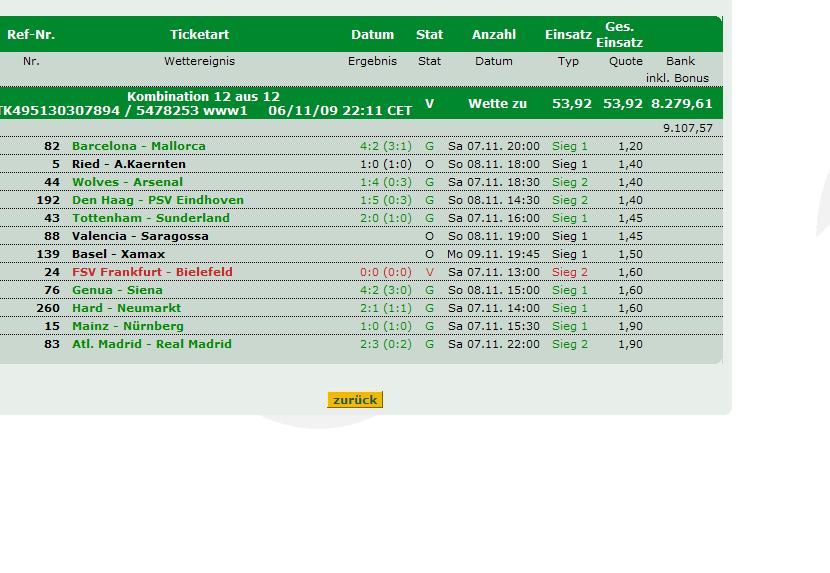
Task: Click the Ges. Einsatz column header
Action: [619, 34]
